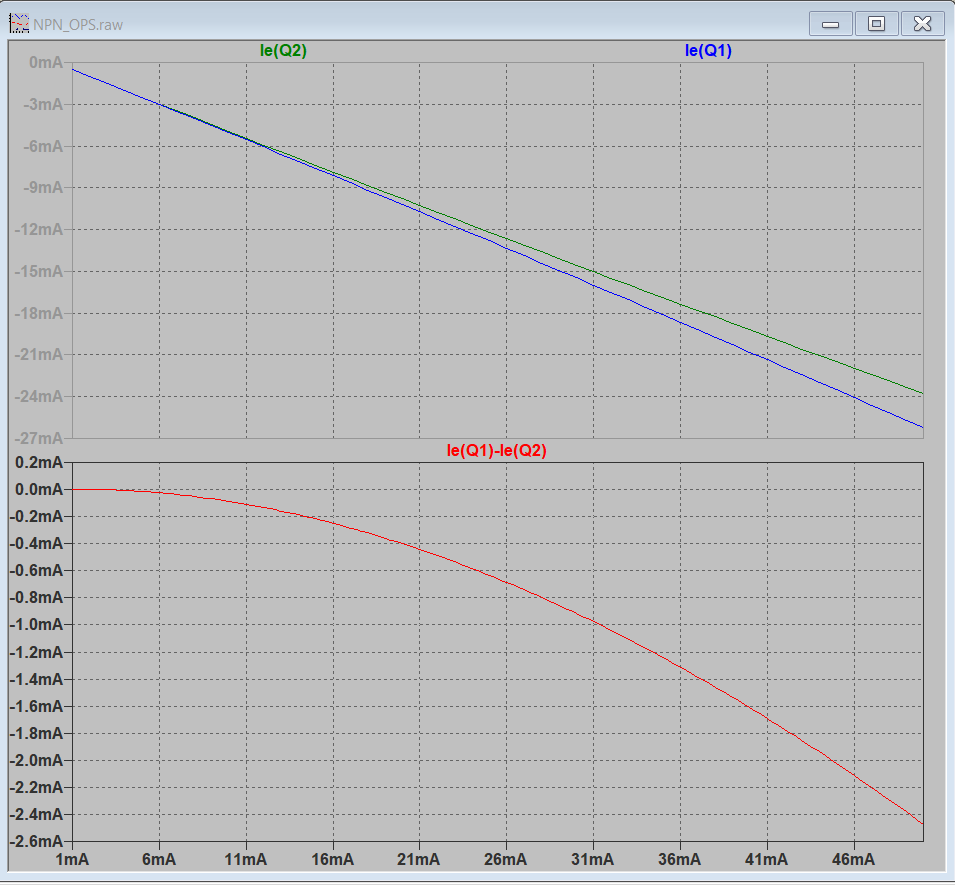955x885 pixels.
Task: Click the -15mA upper axis label
Action: tap(38, 271)
